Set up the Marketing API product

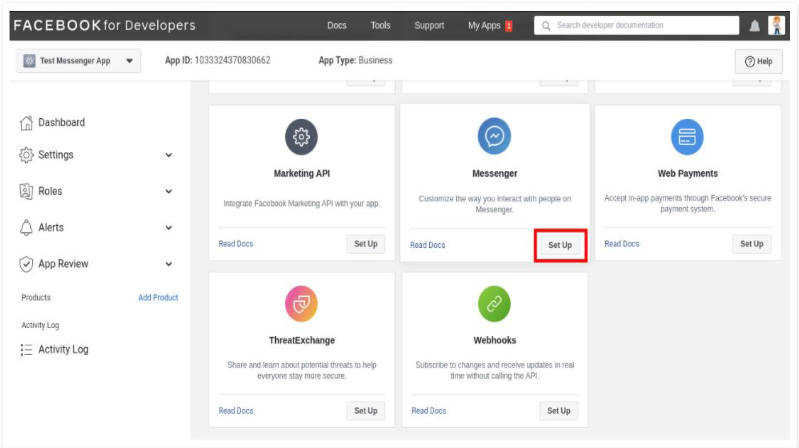coord(366,244)
